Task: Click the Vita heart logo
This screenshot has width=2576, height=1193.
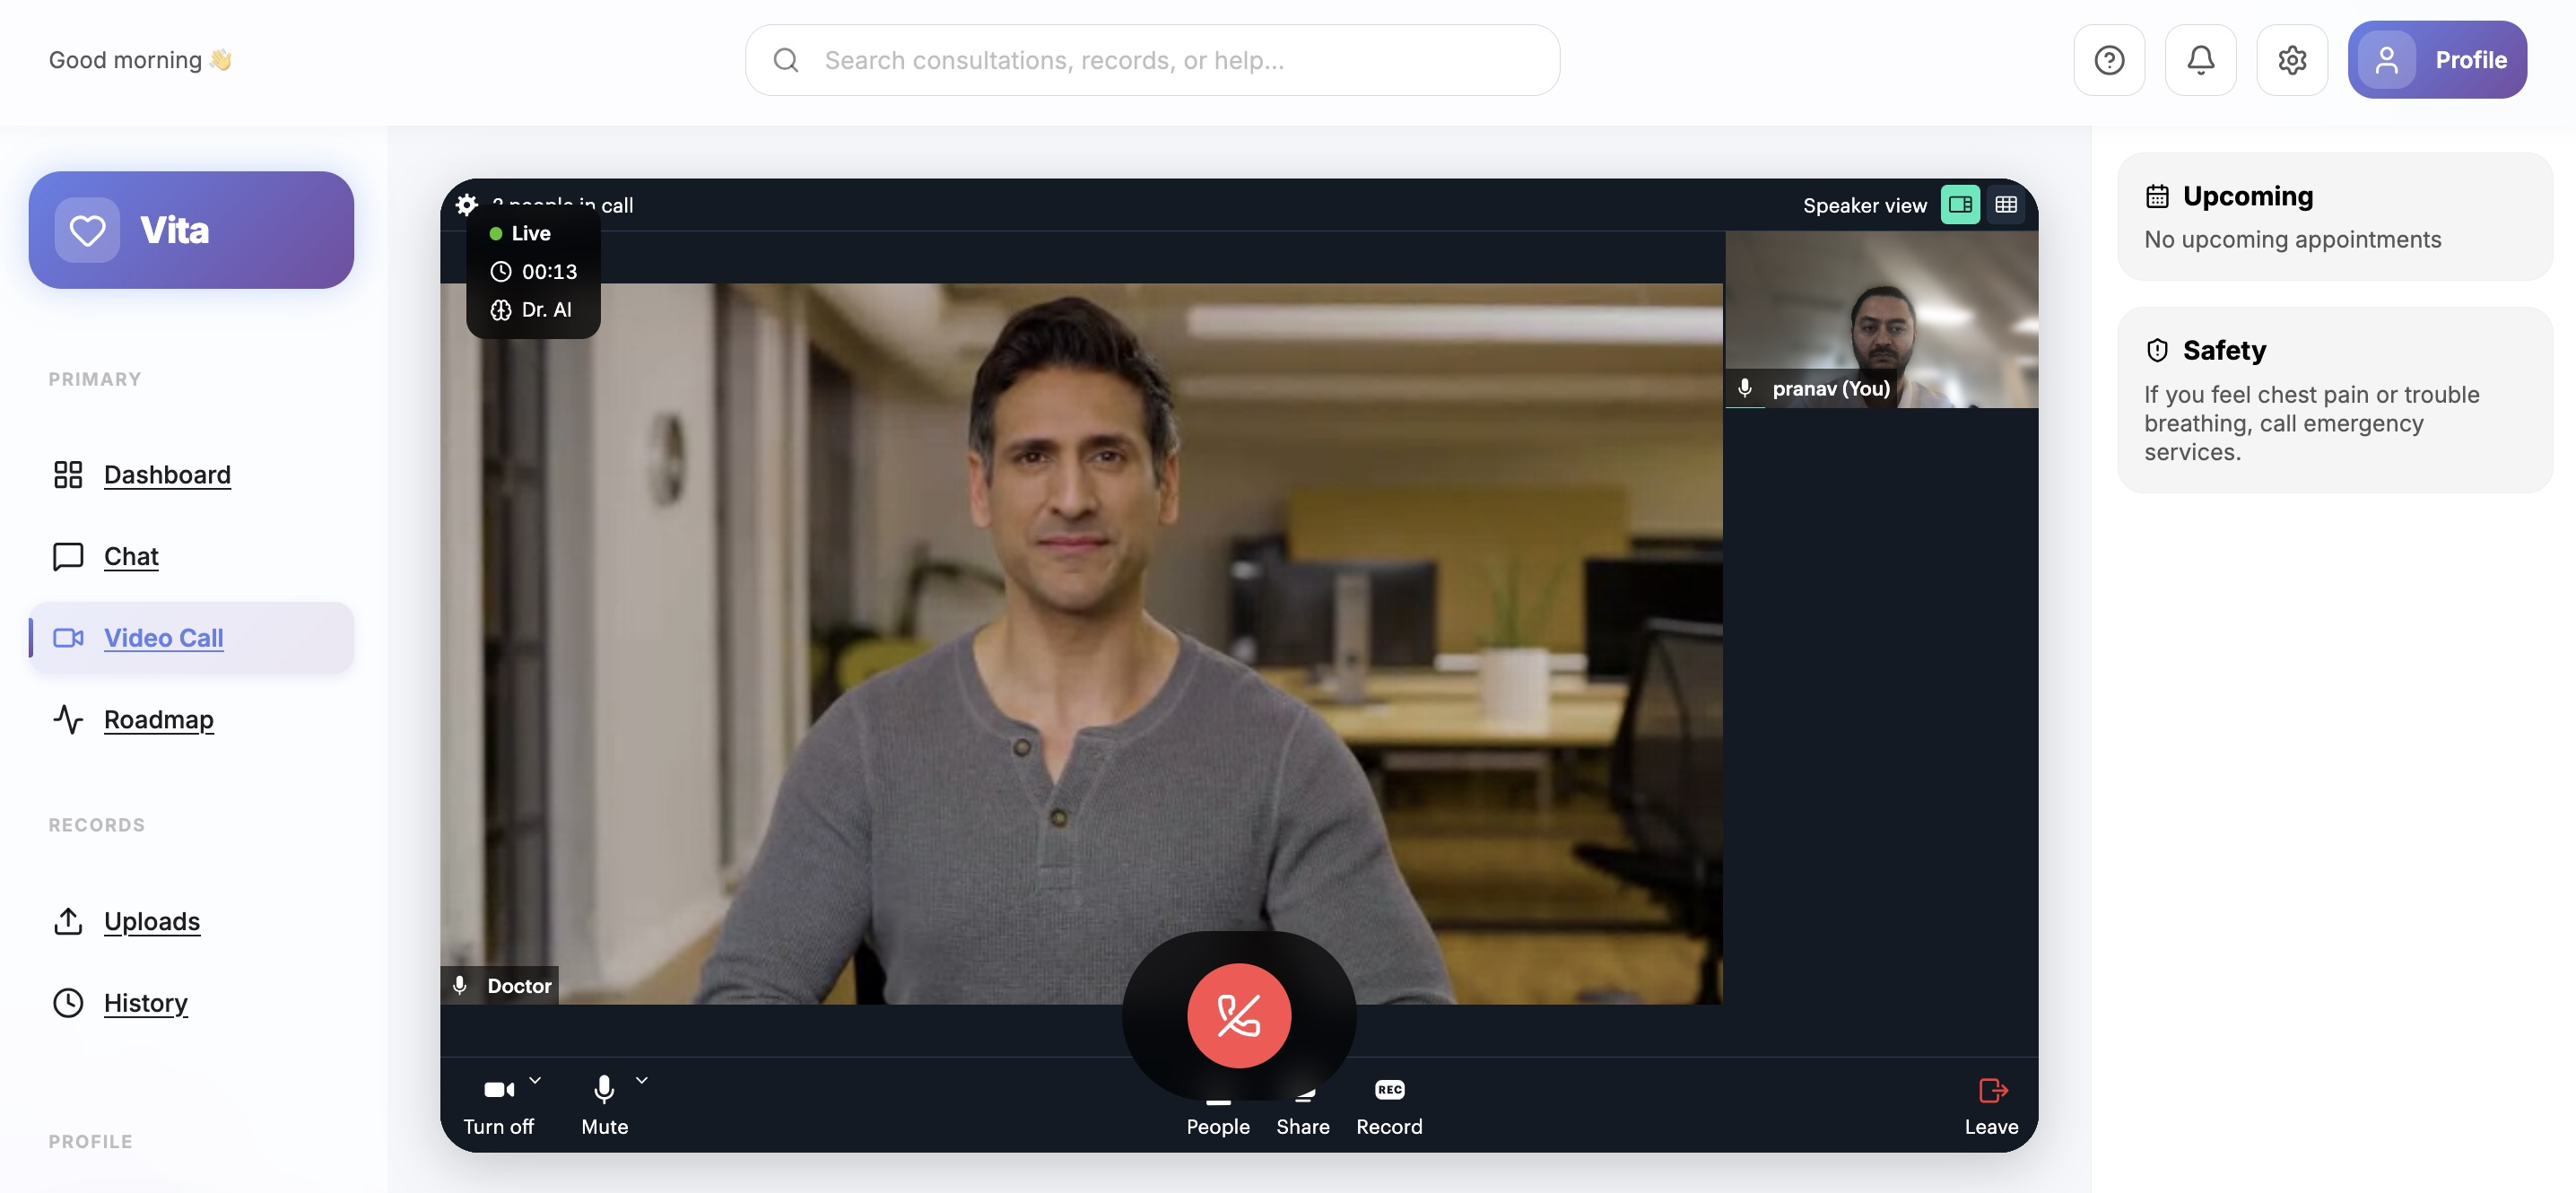Action: (87, 230)
